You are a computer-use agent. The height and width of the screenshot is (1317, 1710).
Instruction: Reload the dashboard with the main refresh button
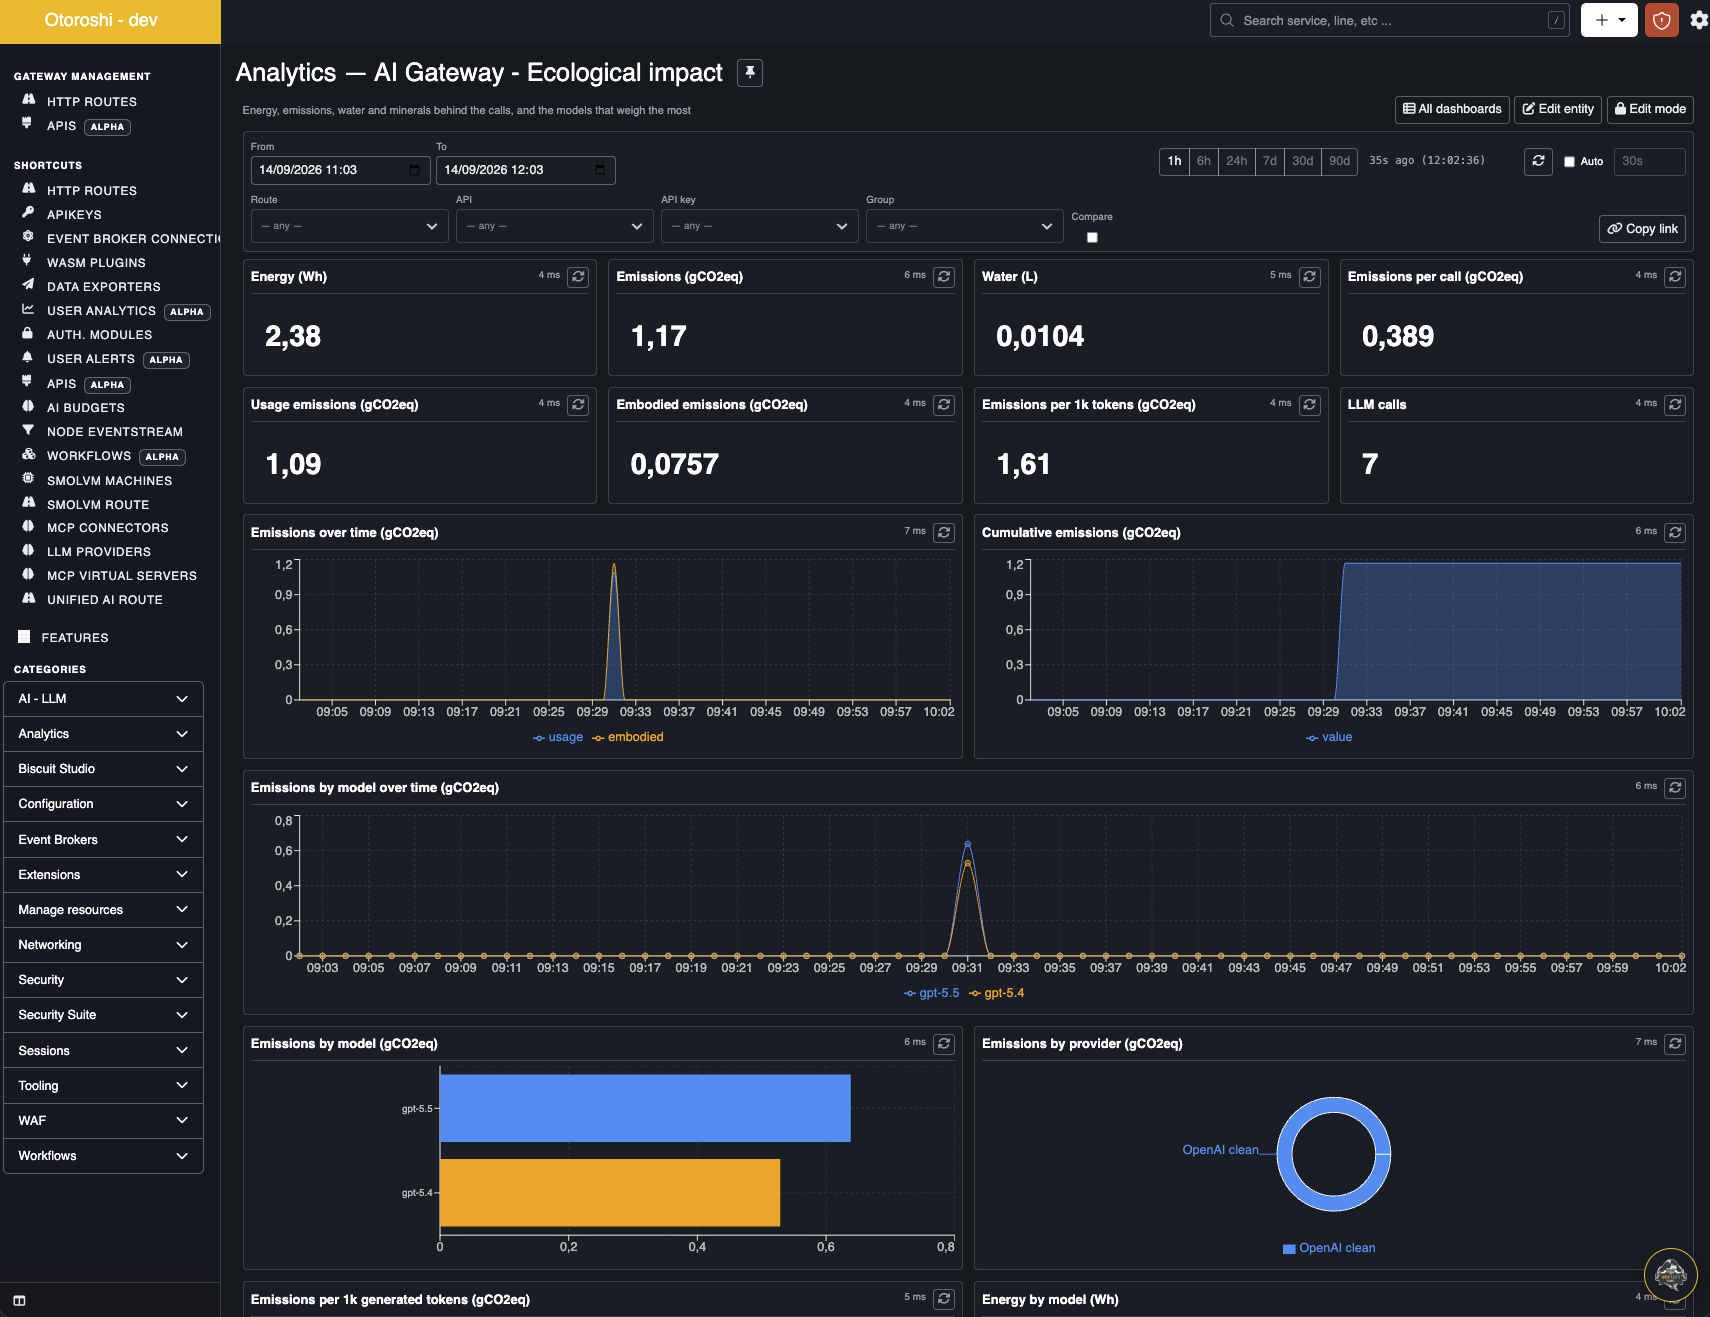pyautogui.click(x=1538, y=161)
